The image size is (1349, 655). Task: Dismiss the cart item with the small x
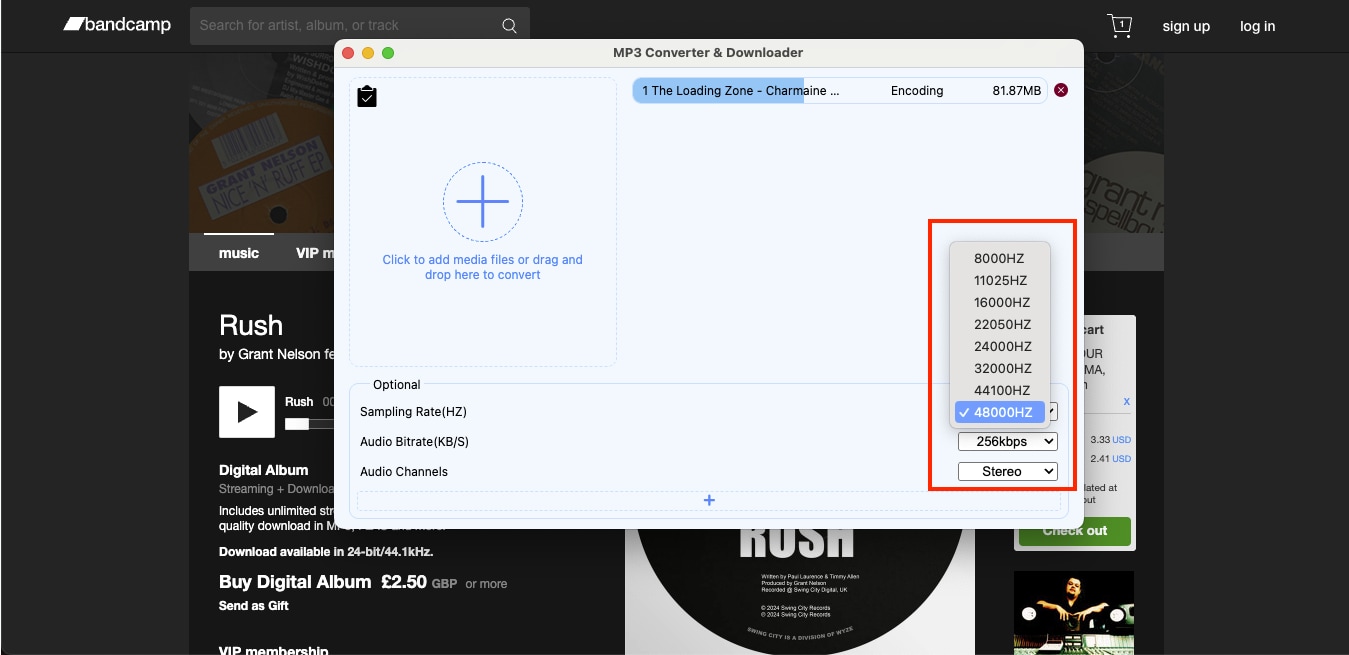point(1126,400)
